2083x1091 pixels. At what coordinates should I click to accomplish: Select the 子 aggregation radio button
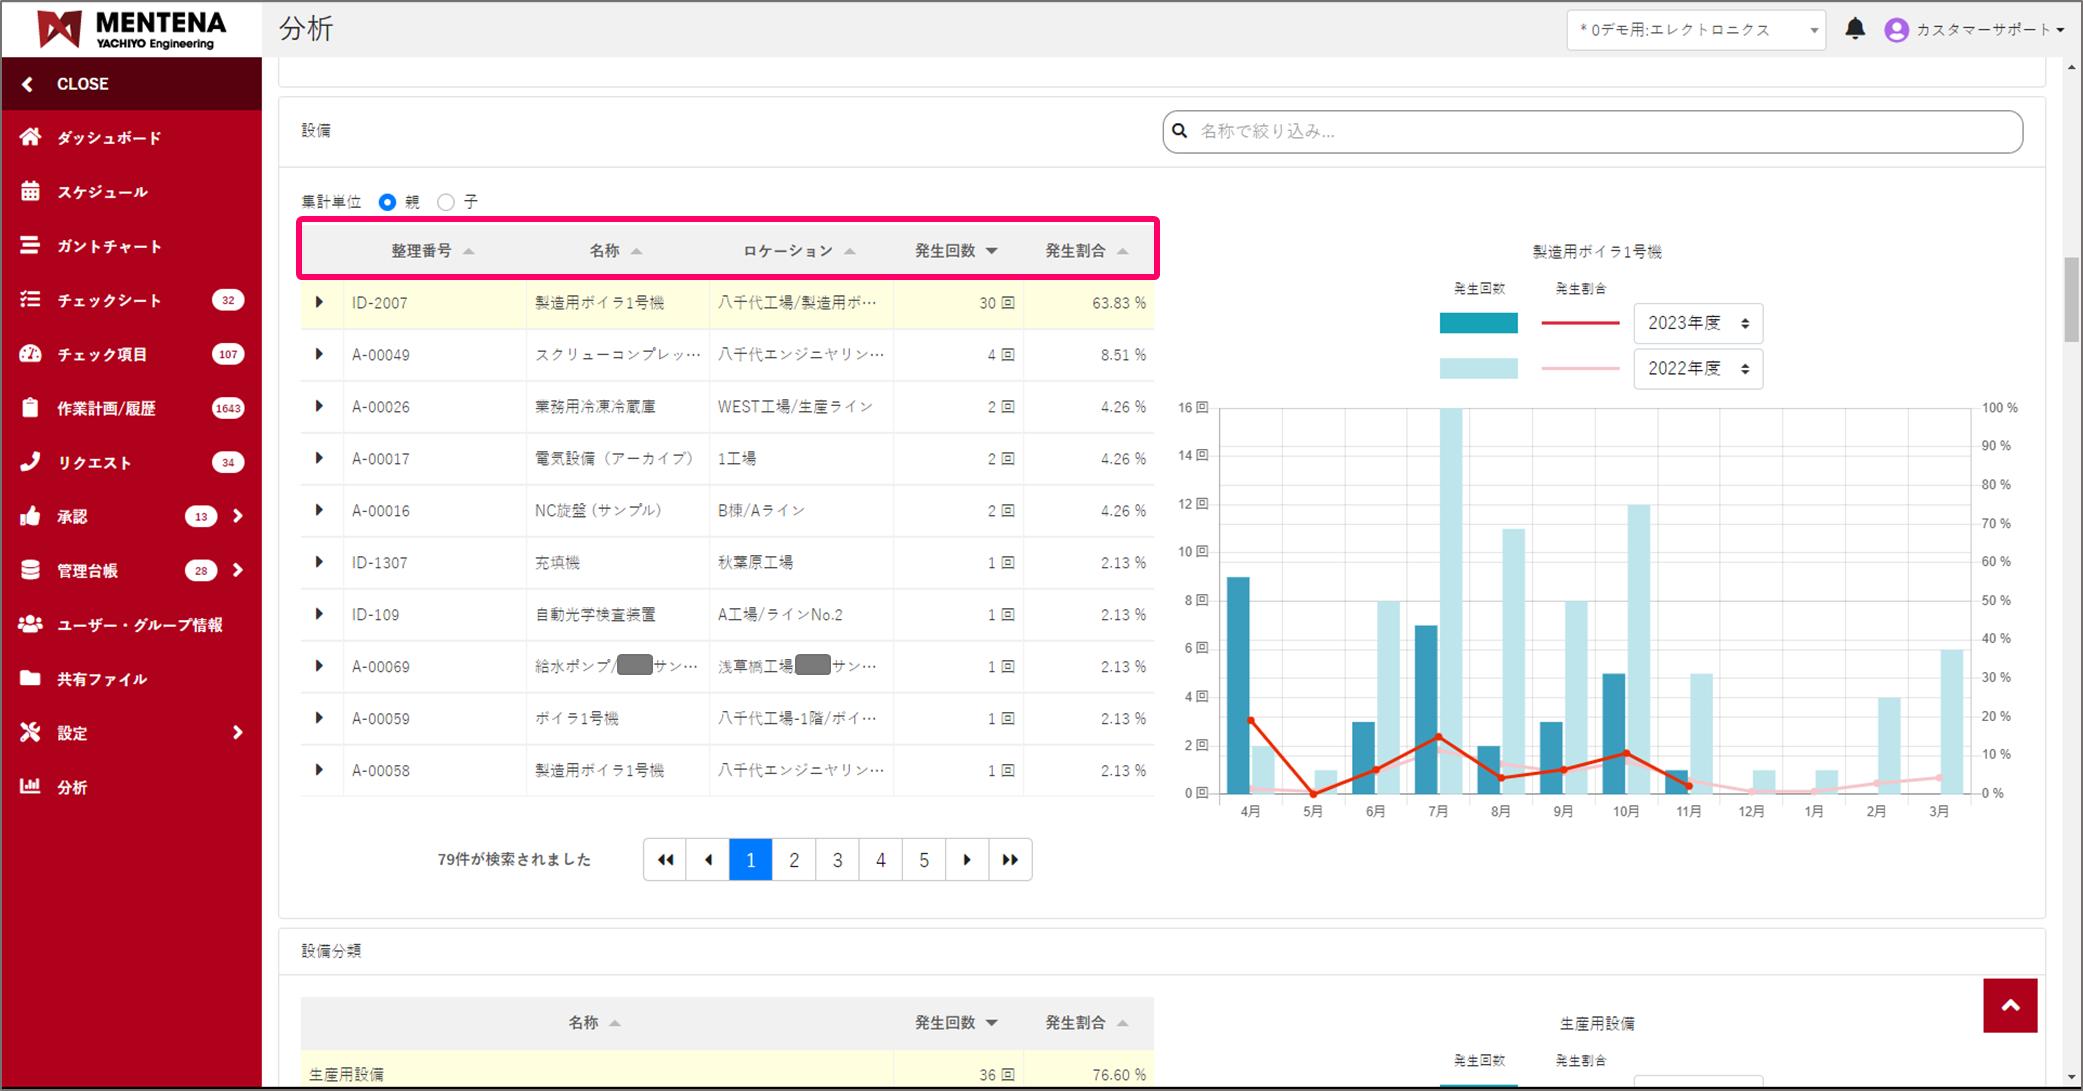click(x=446, y=202)
